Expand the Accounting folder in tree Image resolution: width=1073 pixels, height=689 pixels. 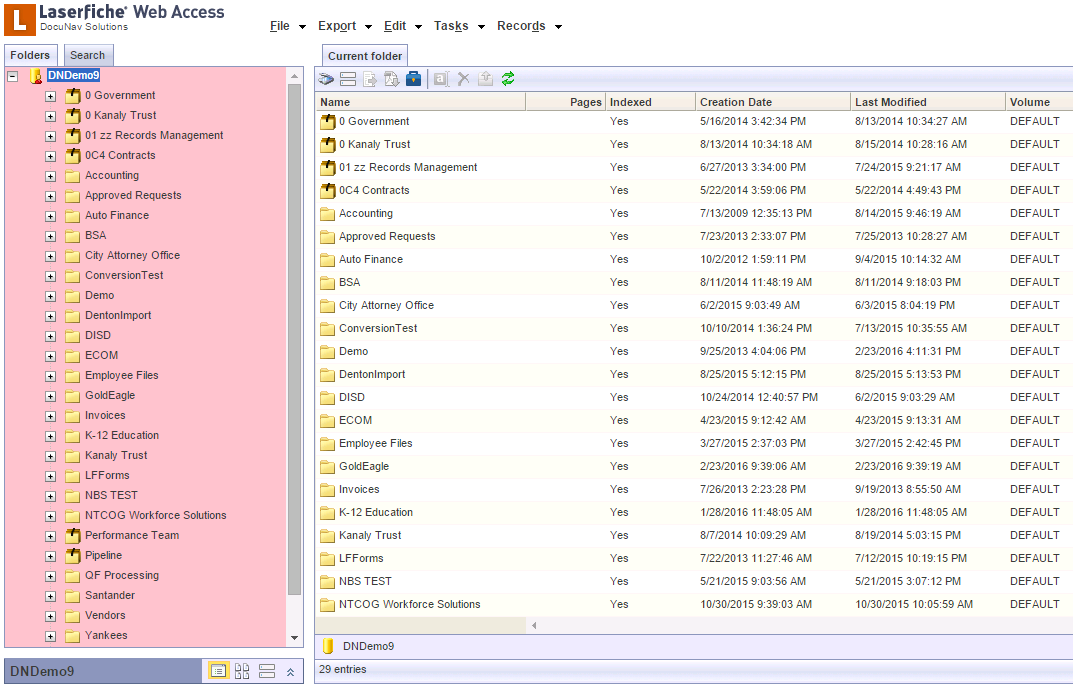coord(50,176)
